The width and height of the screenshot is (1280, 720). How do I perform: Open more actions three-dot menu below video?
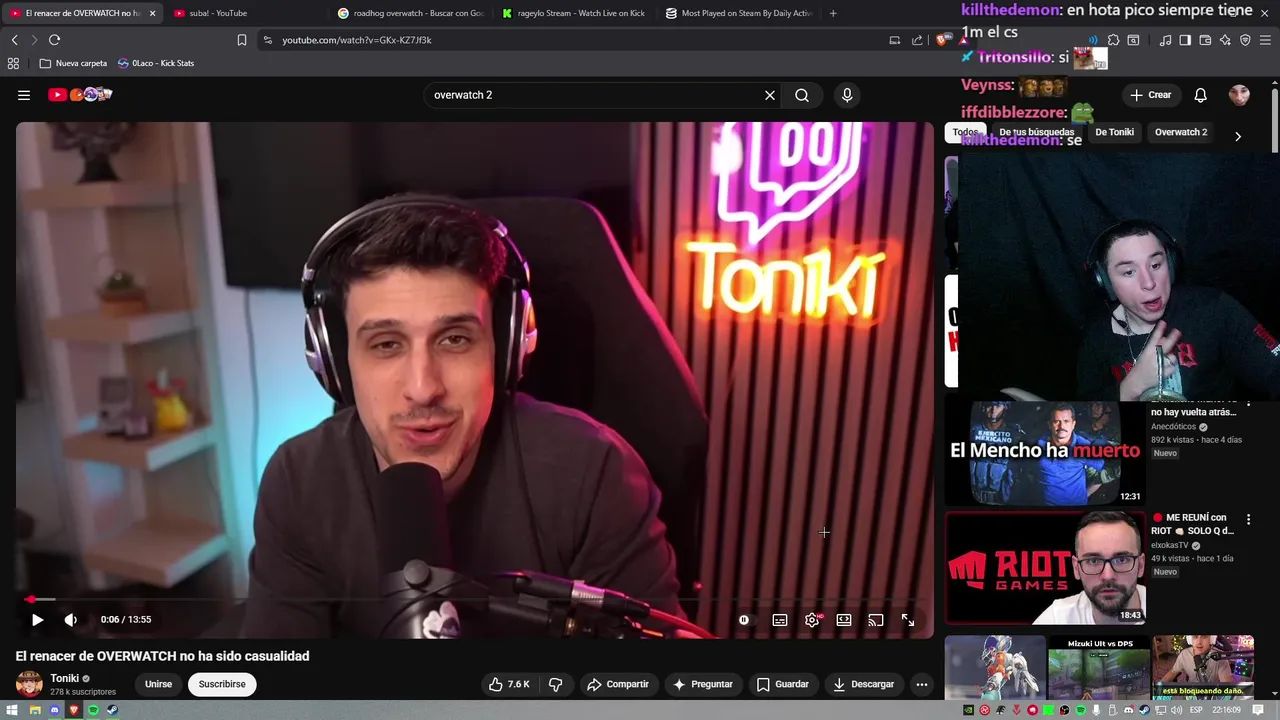pos(922,684)
